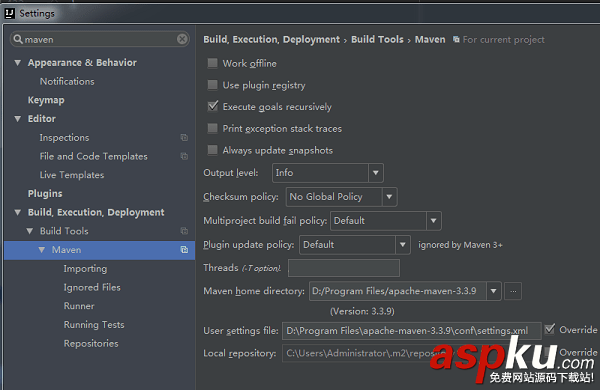Open Importing under Maven
Viewport: 600px width, 390px height.
tap(85, 269)
